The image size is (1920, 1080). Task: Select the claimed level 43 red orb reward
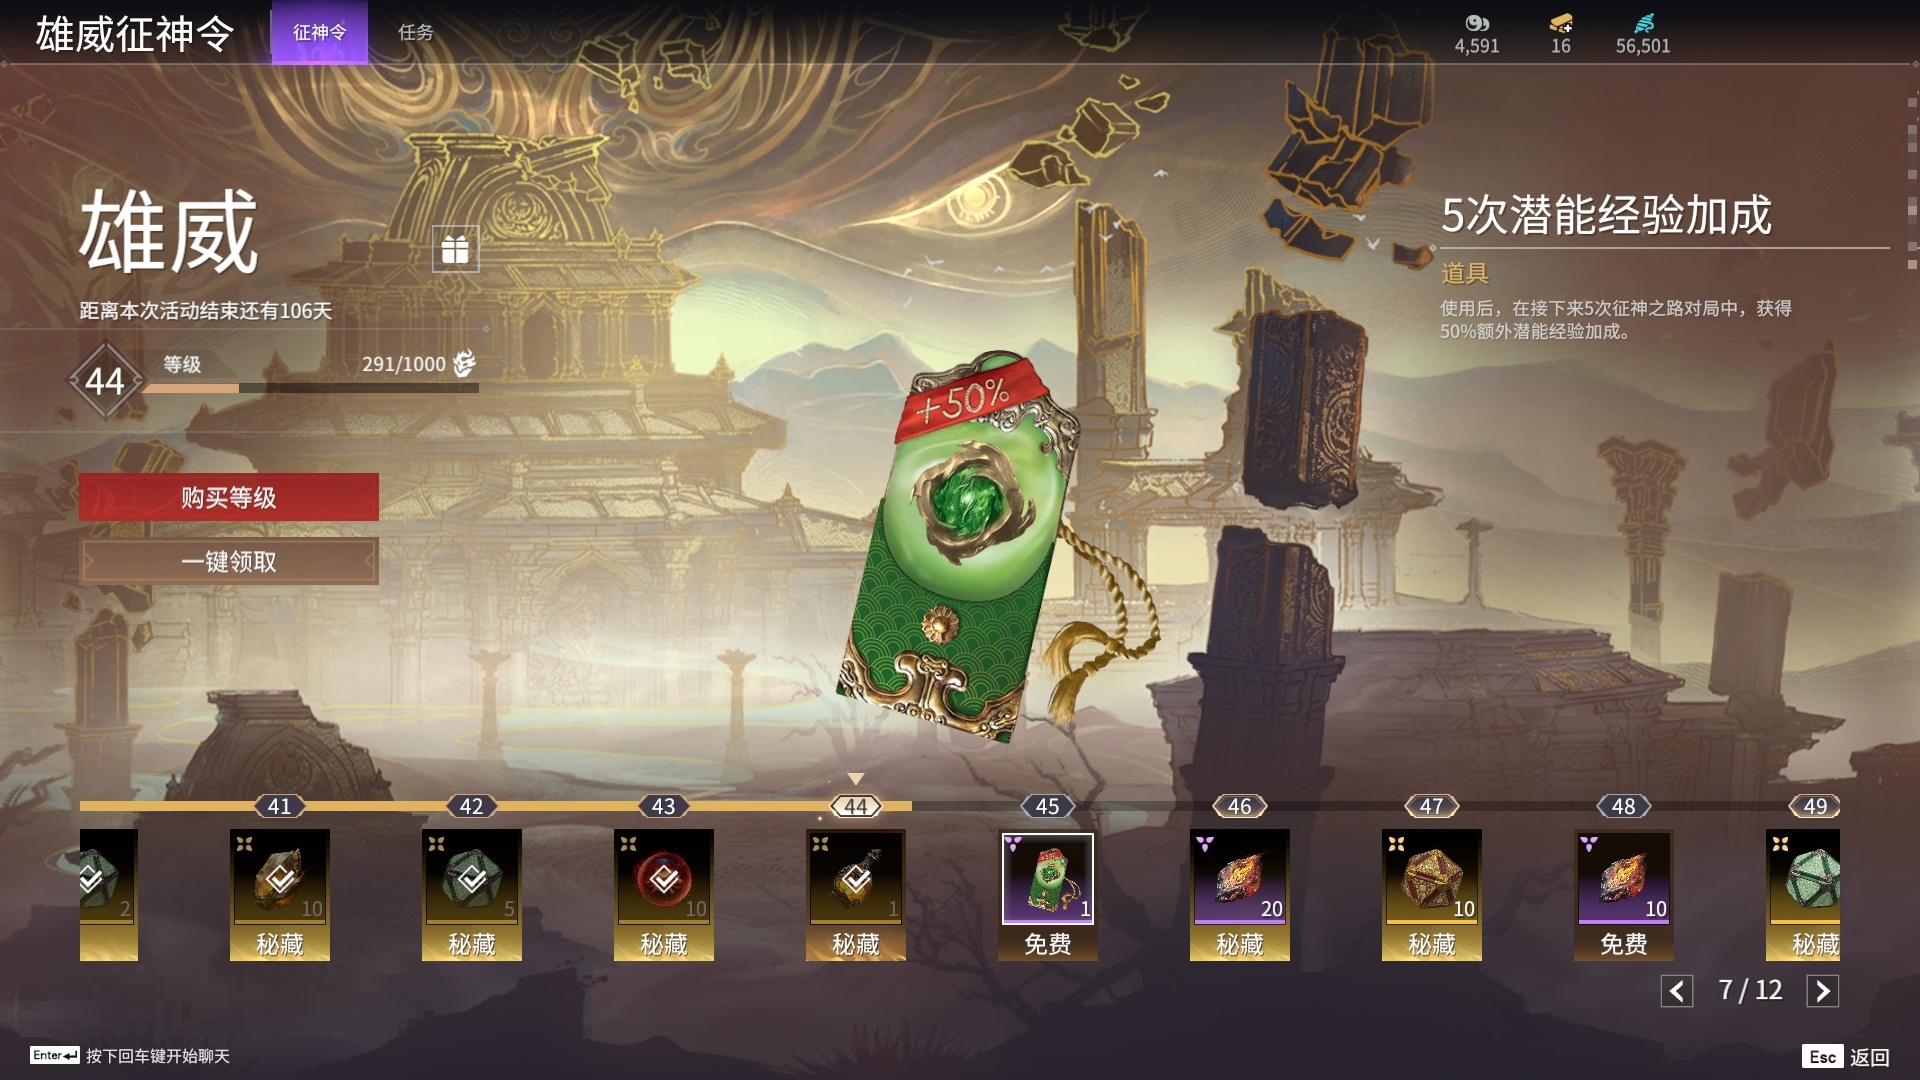pyautogui.click(x=663, y=895)
